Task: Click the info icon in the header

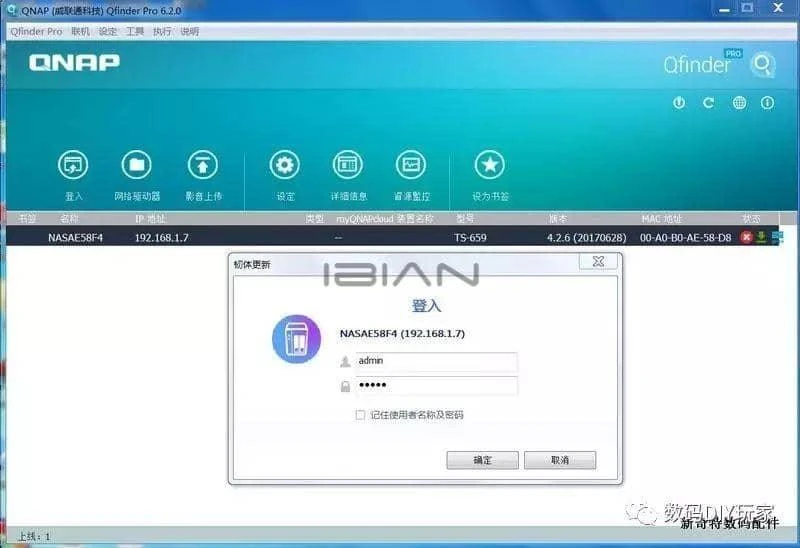Action: click(767, 103)
